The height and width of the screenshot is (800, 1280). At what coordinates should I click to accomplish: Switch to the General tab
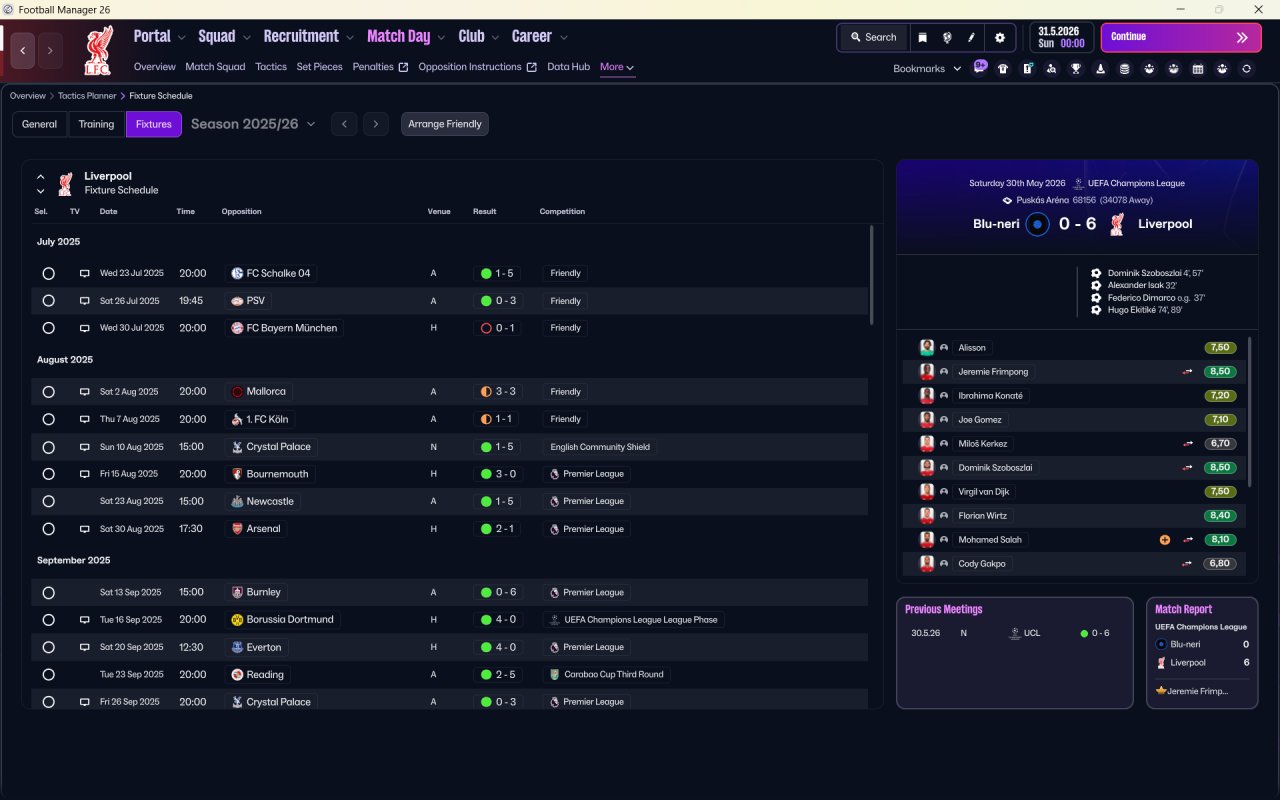40,124
